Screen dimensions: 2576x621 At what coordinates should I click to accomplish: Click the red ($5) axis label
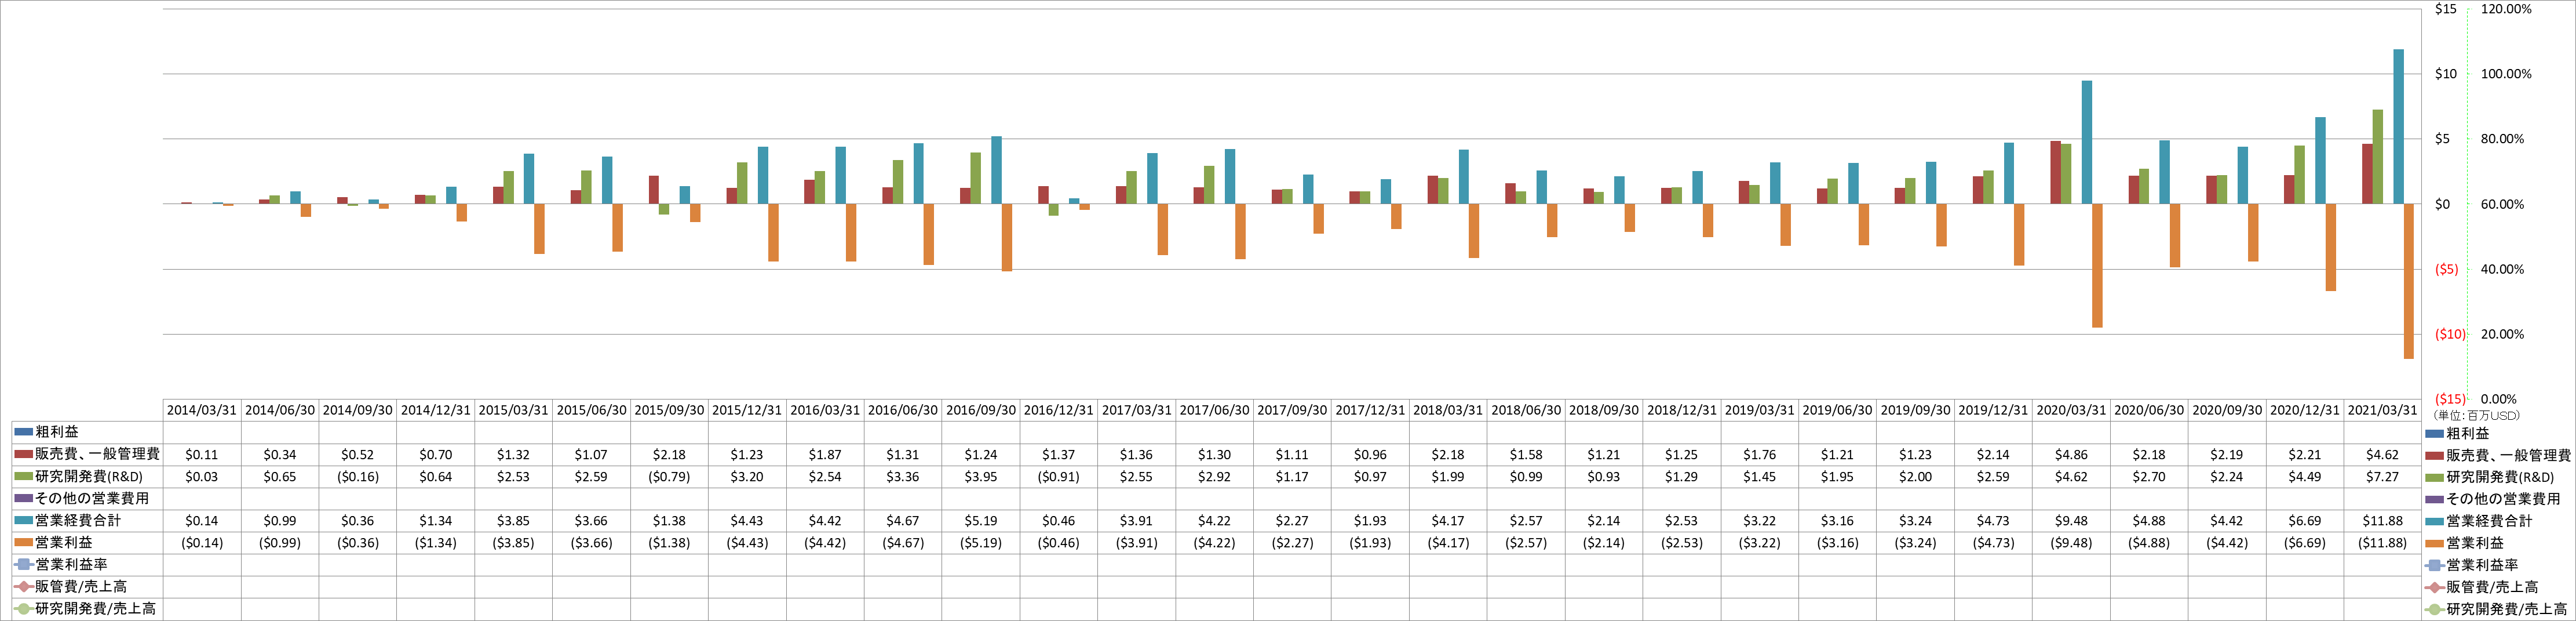[x=2446, y=269]
